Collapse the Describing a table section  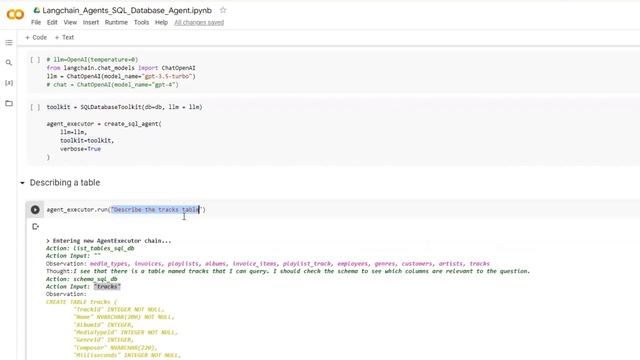tap(22, 183)
